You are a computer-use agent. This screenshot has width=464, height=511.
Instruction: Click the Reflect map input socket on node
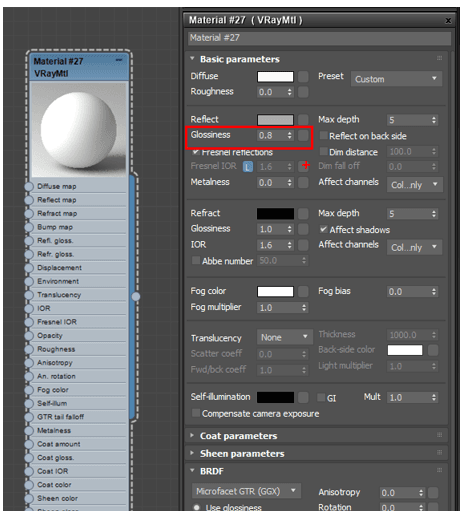tap(29, 200)
